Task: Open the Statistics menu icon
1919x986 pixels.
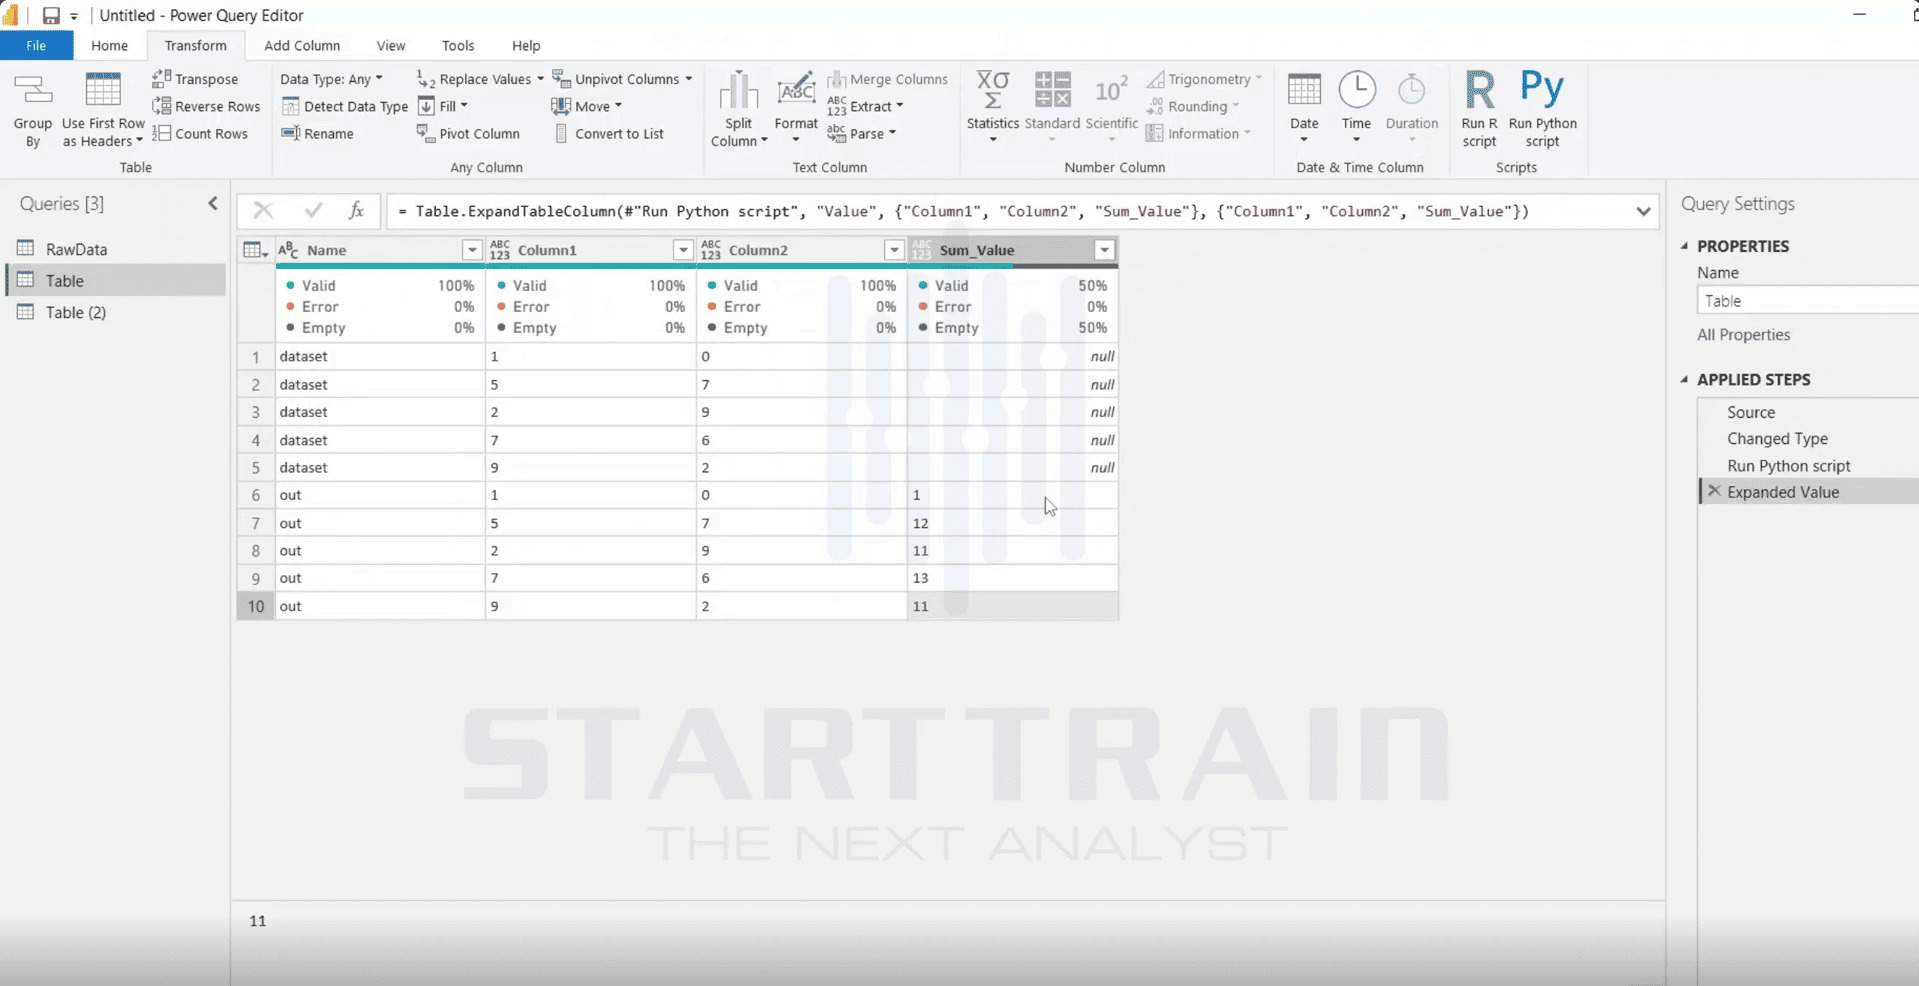Action: click(x=992, y=108)
